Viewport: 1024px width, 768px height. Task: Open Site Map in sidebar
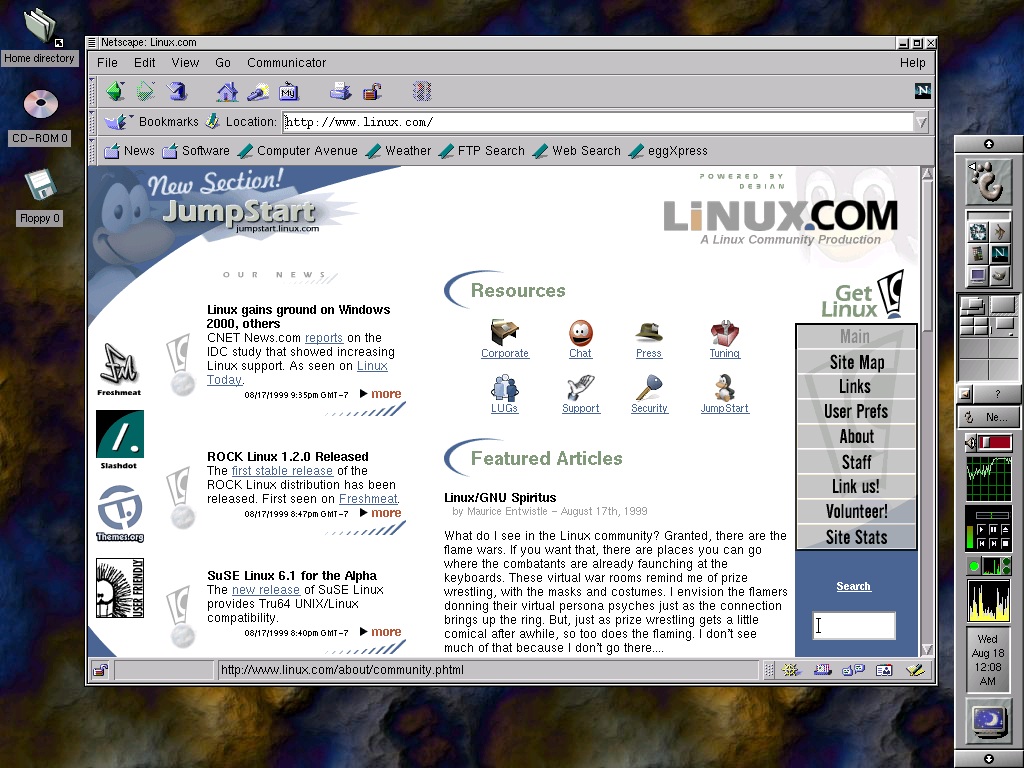[856, 362]
